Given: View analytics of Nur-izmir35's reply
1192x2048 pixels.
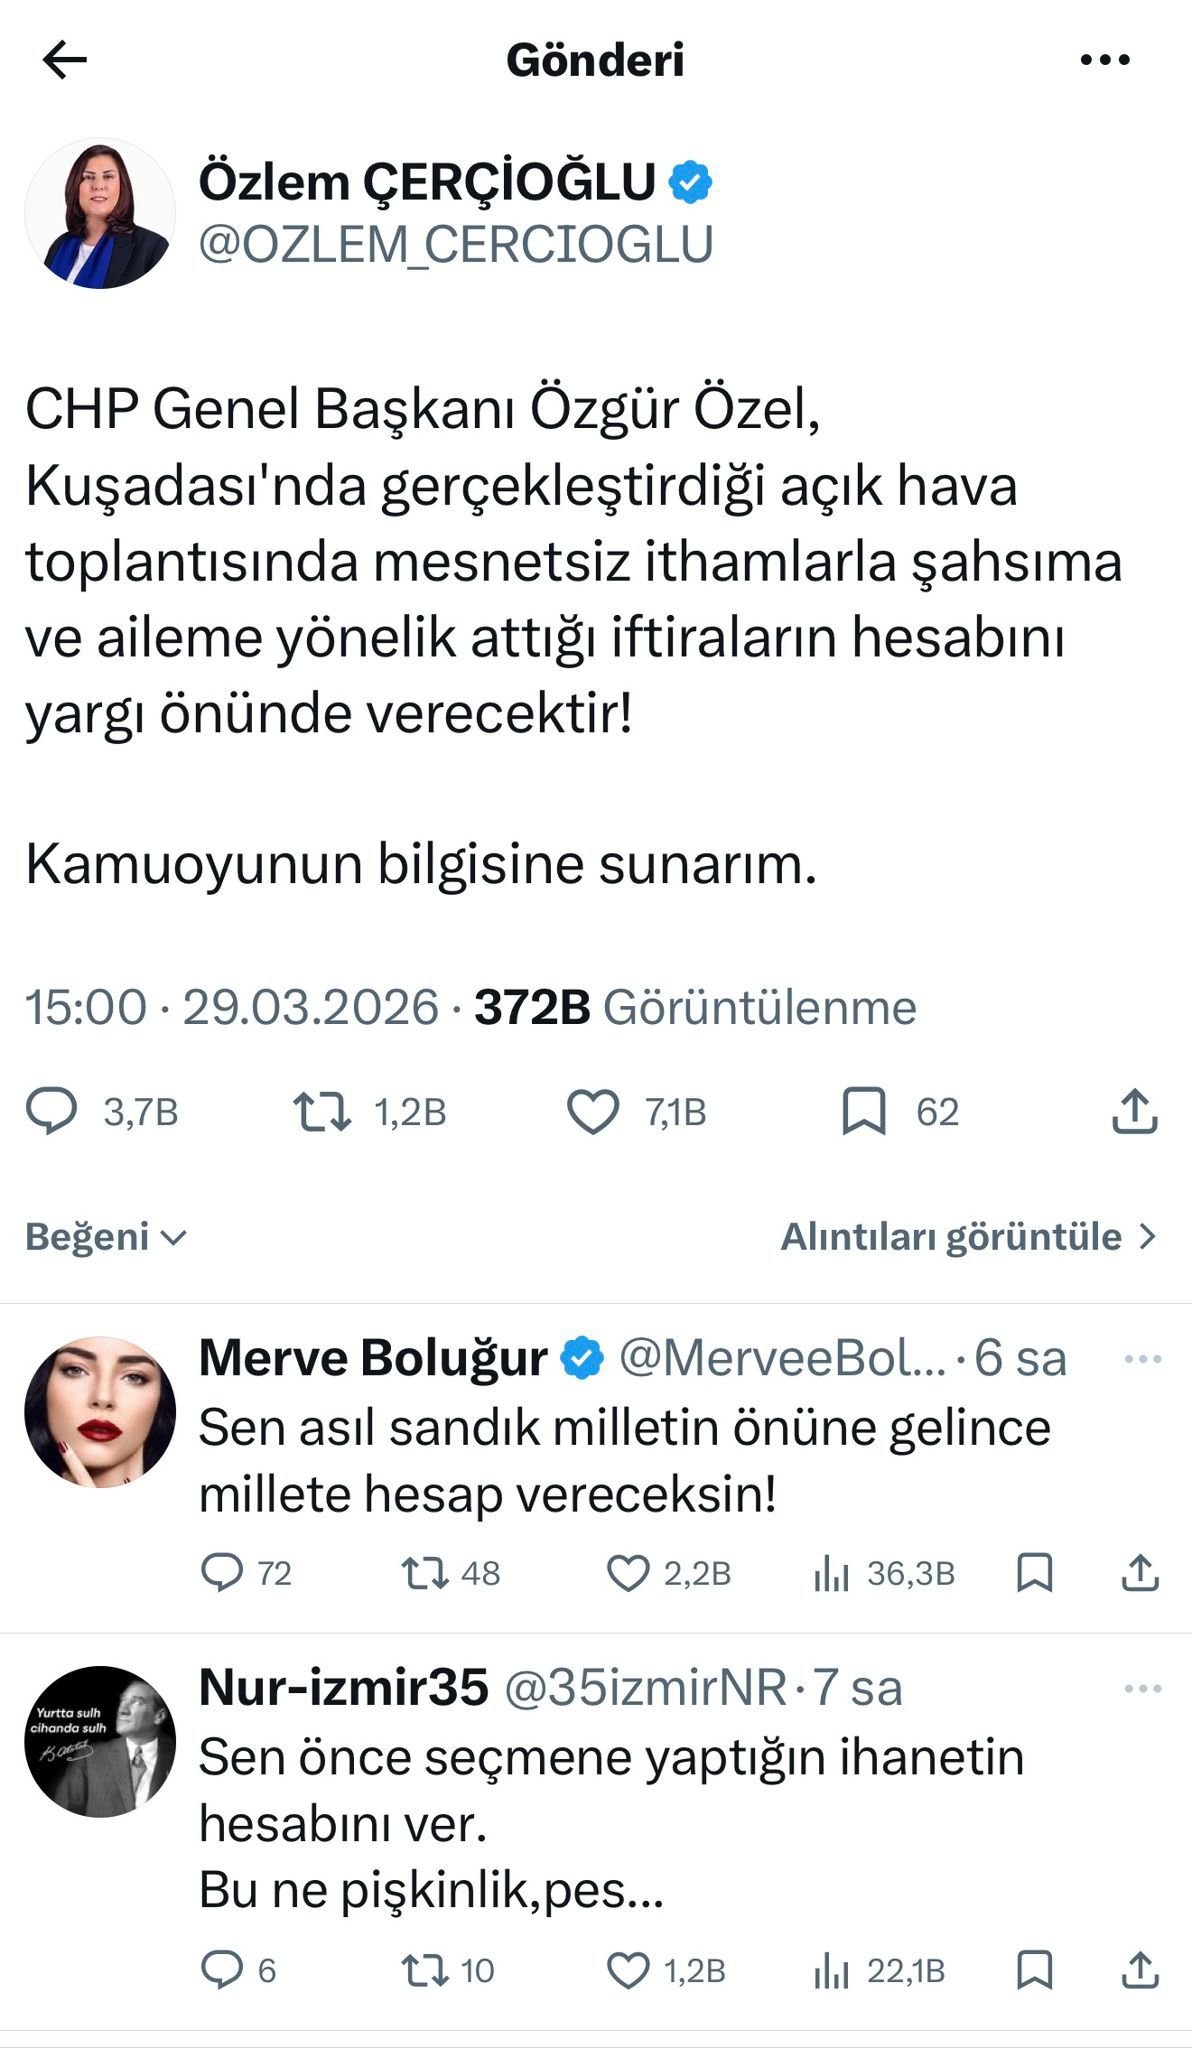Looking at the screenshot, I should (x=831, y=1971).
